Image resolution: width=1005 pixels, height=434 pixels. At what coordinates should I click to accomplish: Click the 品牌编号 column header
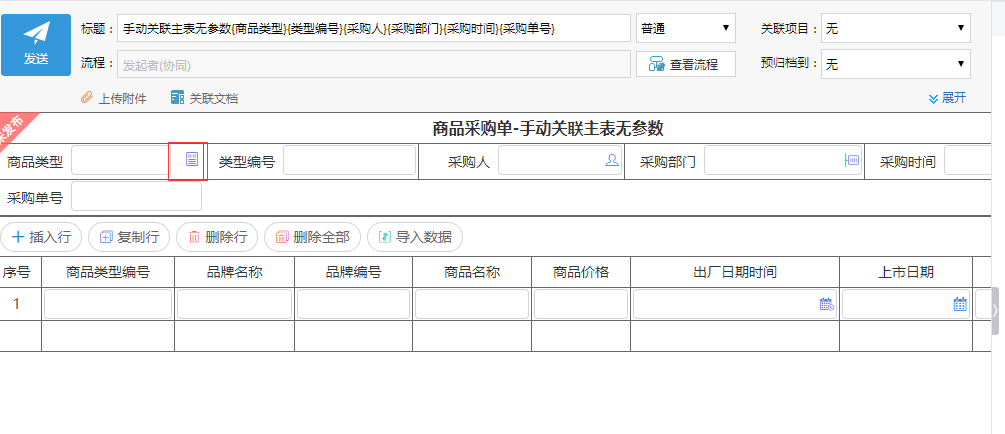pyautogui.click(x=354, y=272)
